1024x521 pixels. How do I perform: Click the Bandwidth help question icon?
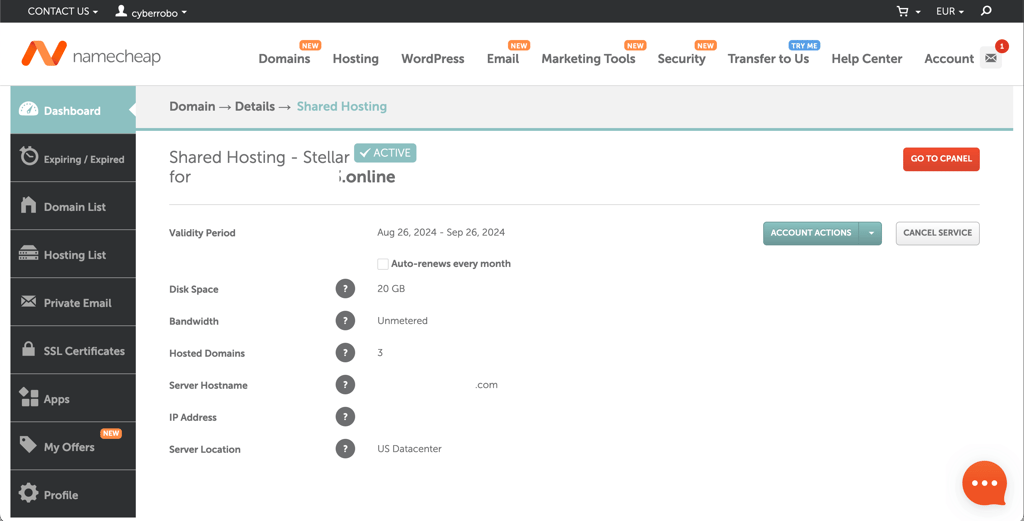coord(345,321)
